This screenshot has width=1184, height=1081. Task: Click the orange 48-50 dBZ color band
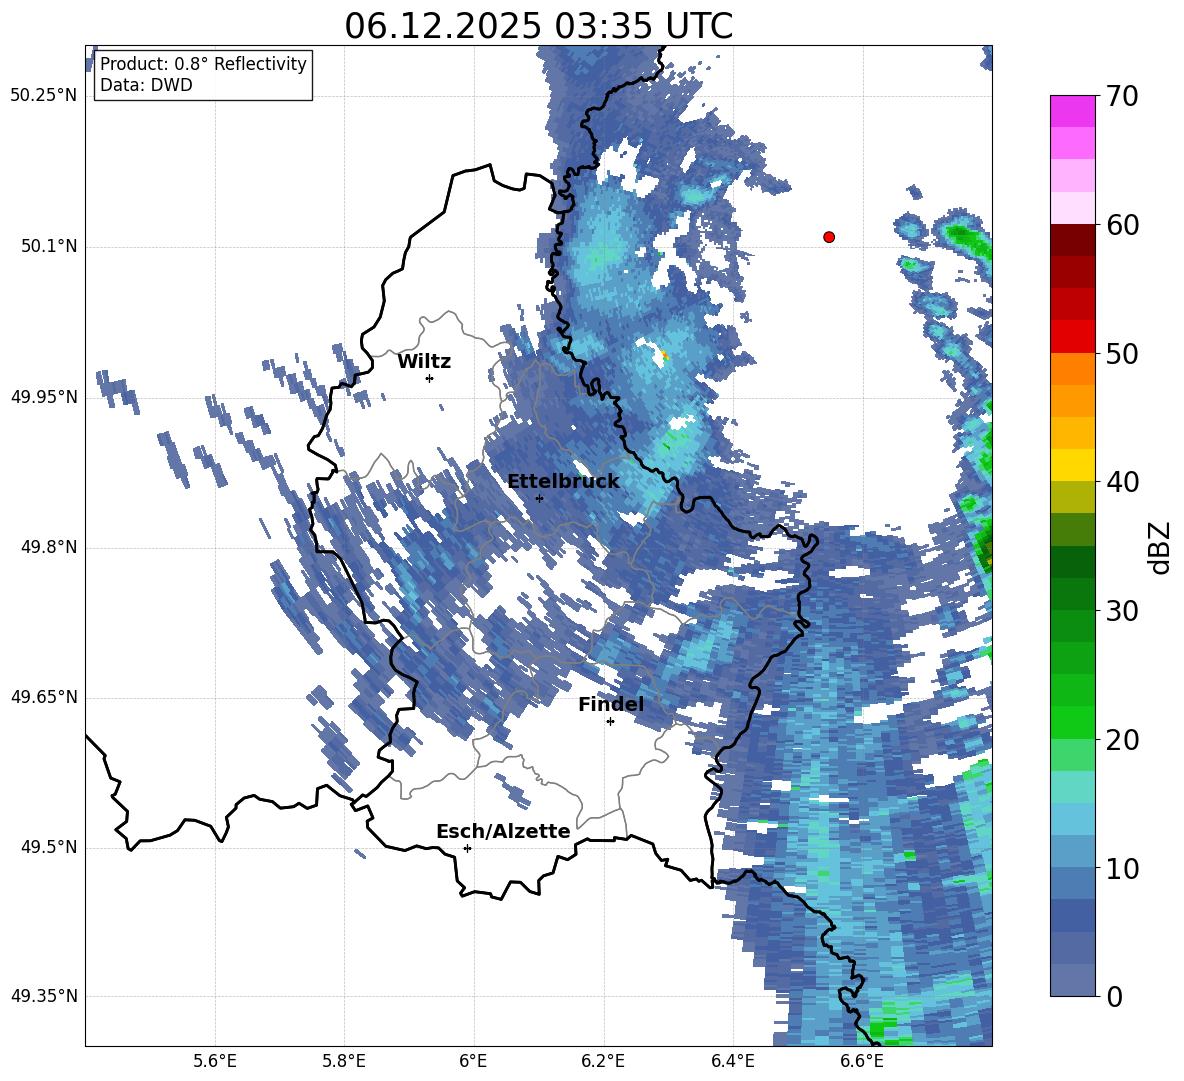coord(1073,368)
